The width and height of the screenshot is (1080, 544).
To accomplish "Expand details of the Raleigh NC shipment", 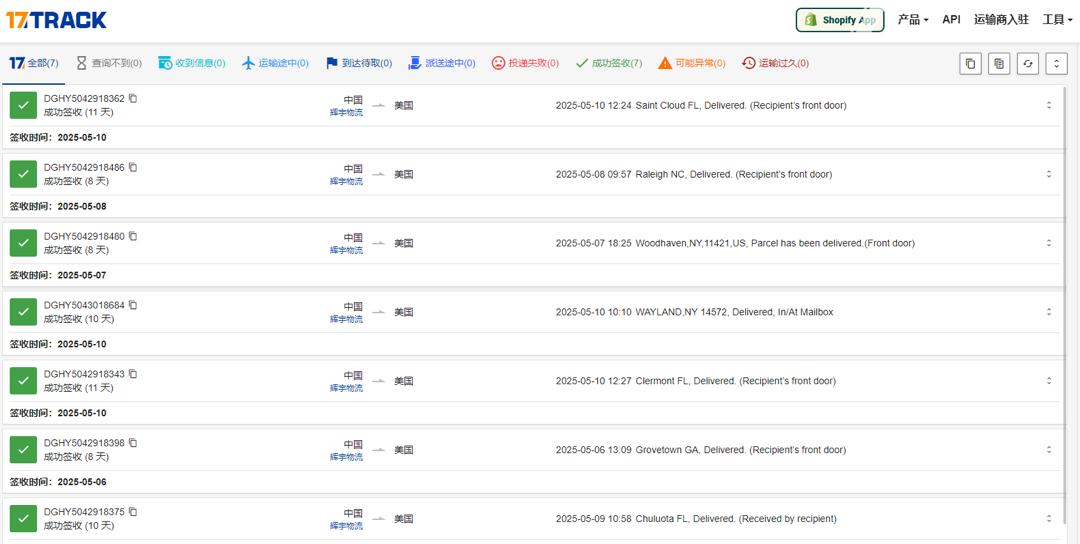I will tap(1049, 174).
